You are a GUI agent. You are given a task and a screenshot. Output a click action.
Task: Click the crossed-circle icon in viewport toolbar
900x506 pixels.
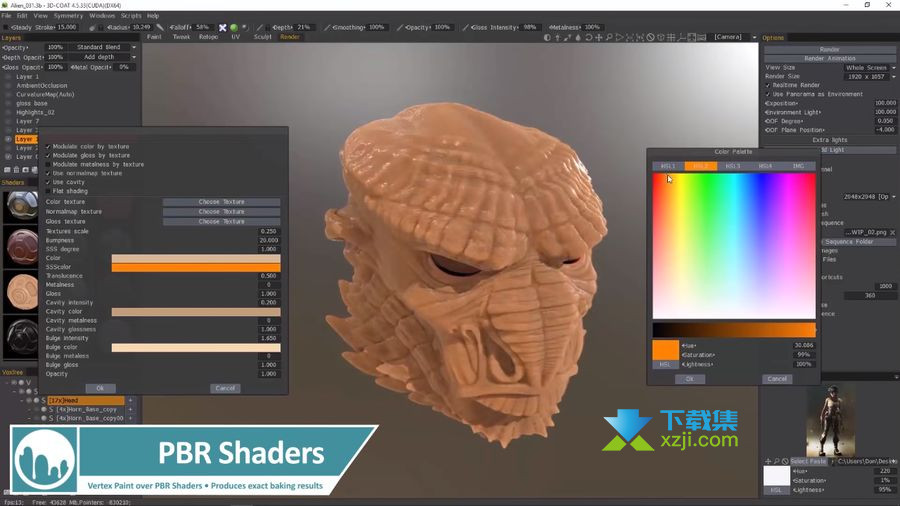pos(650,37)
